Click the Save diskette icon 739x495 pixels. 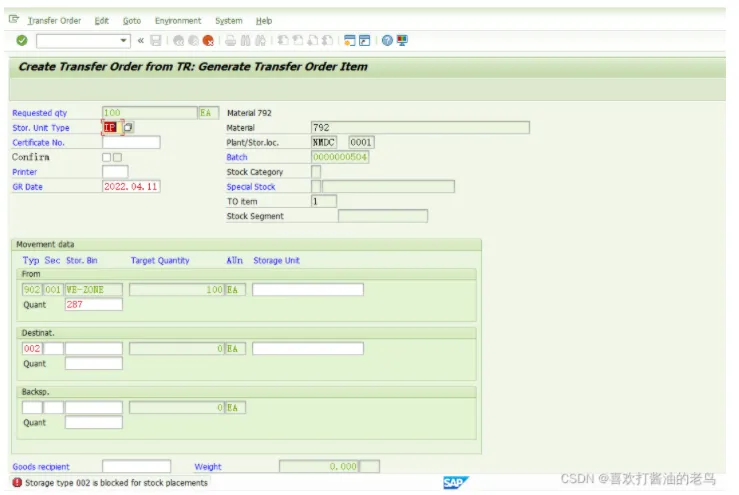(x=156, y=41)
